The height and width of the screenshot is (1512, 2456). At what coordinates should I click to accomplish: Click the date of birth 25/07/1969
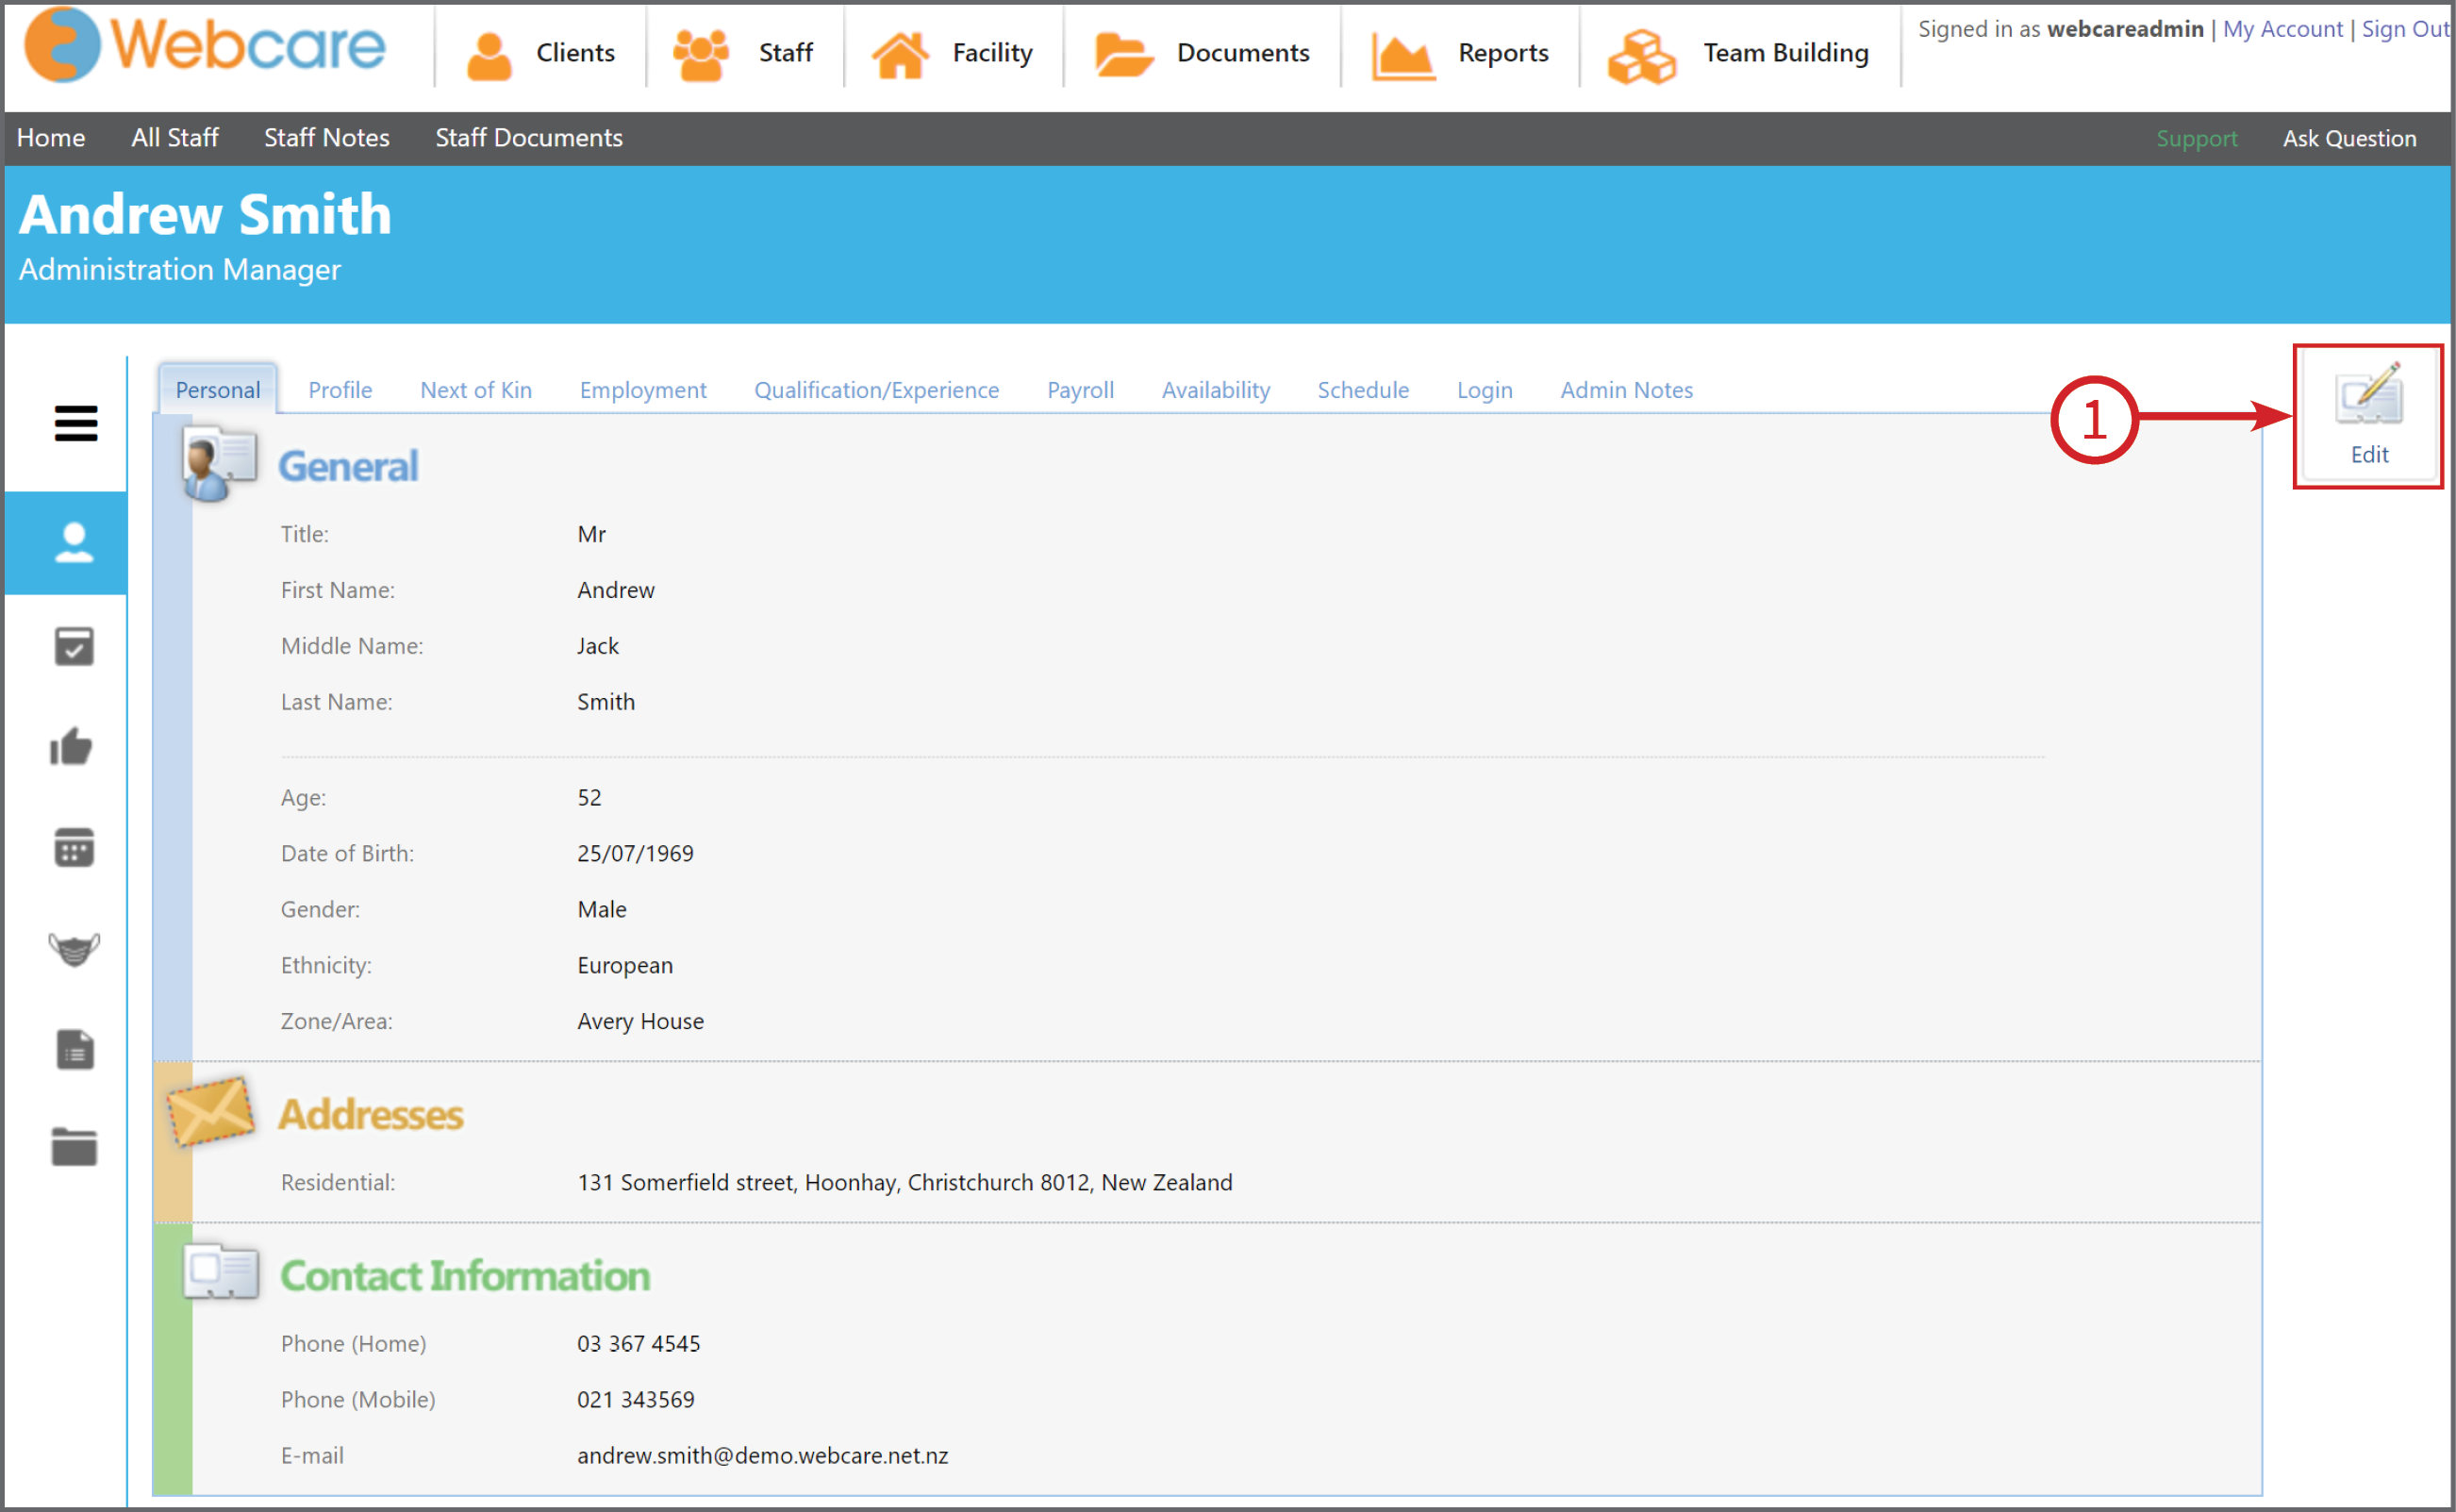635,853
